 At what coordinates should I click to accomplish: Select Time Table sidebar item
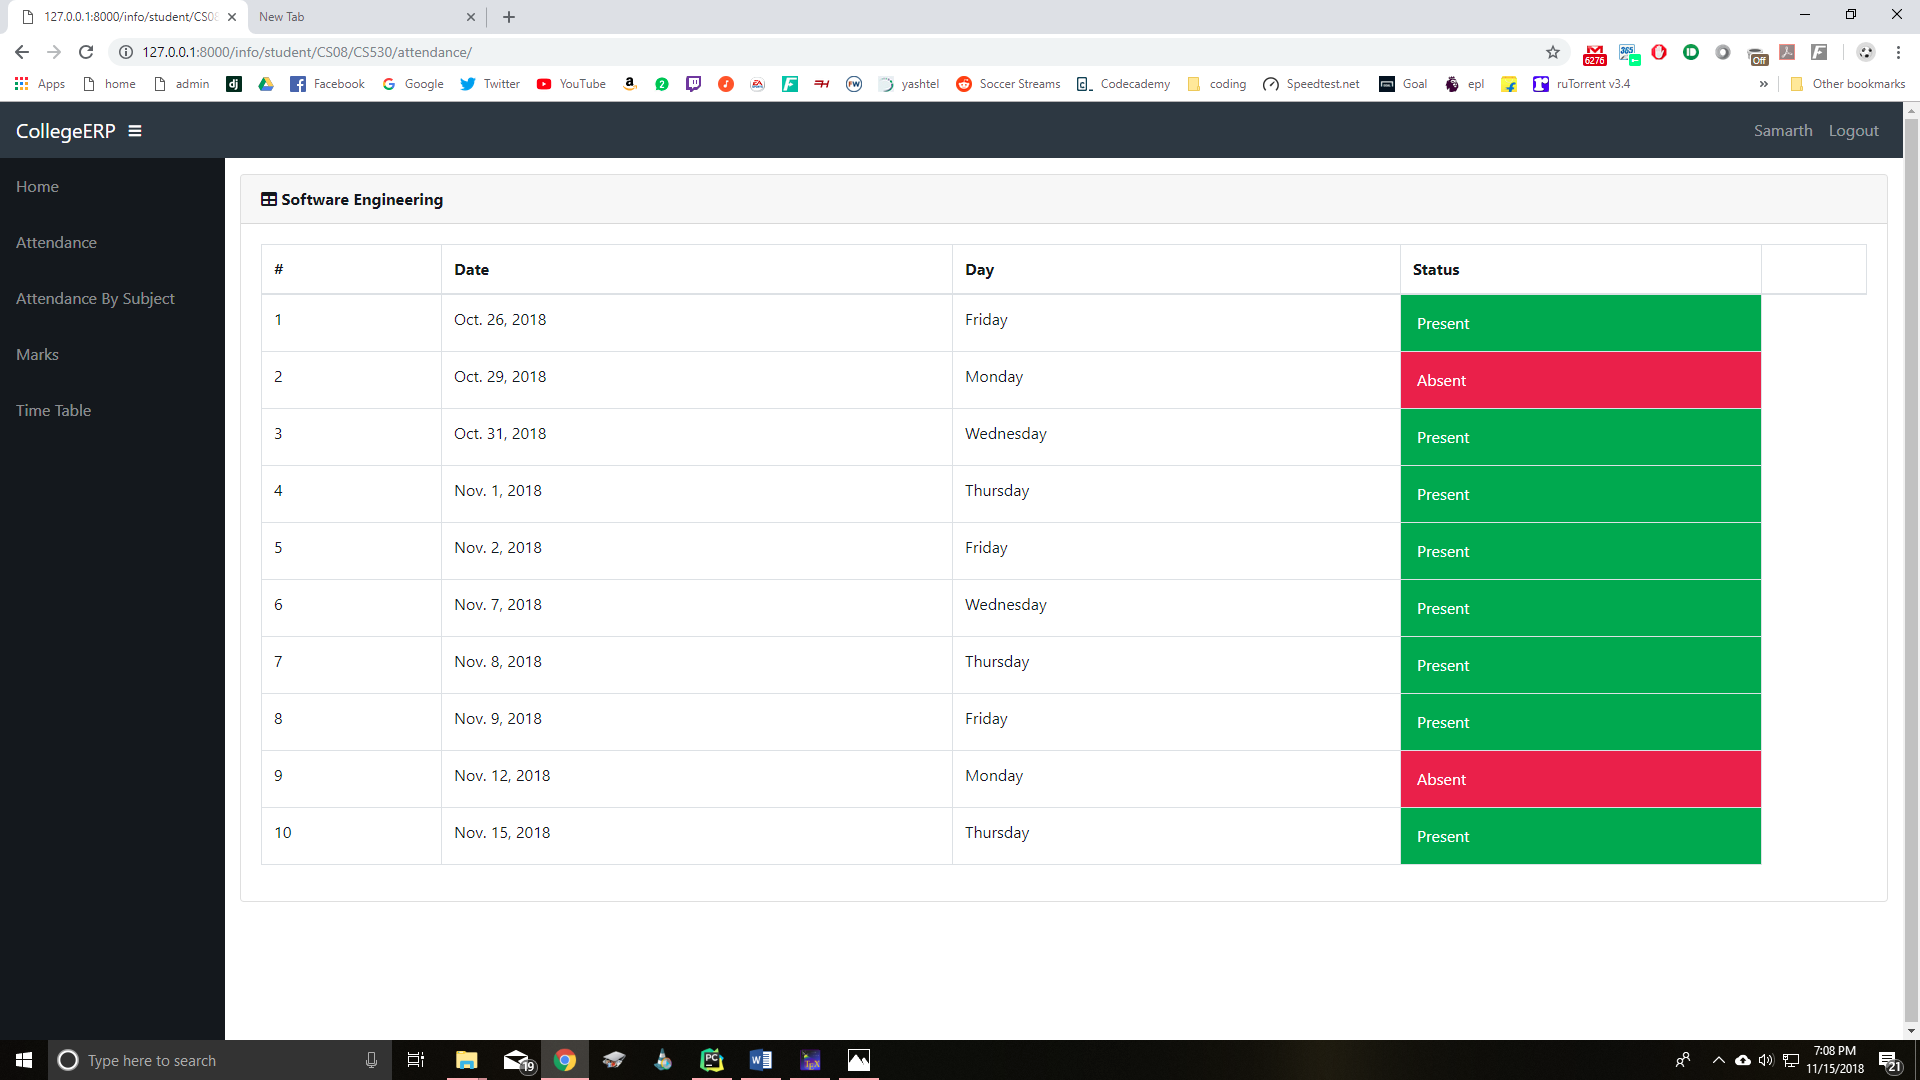(x=53, y=411)
